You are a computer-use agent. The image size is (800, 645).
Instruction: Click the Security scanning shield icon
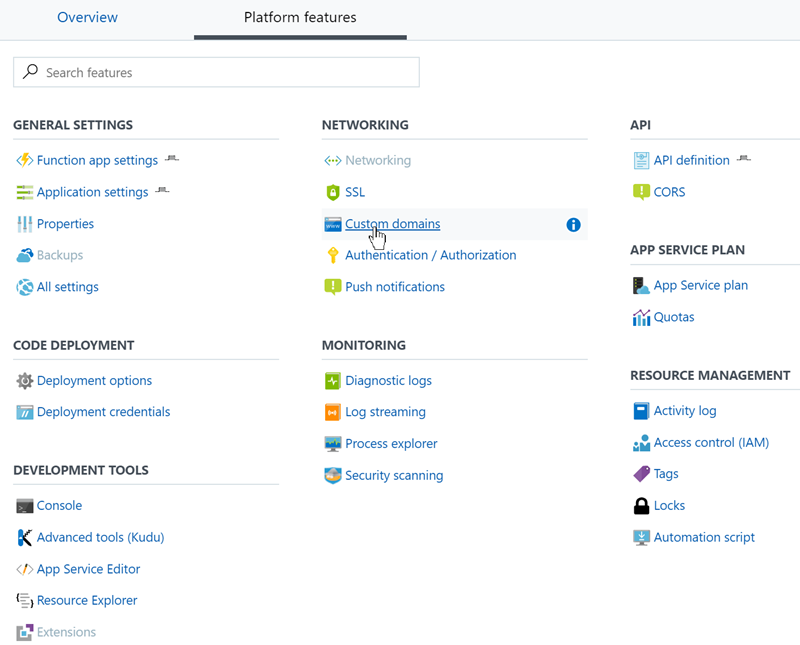click(332, 475)
